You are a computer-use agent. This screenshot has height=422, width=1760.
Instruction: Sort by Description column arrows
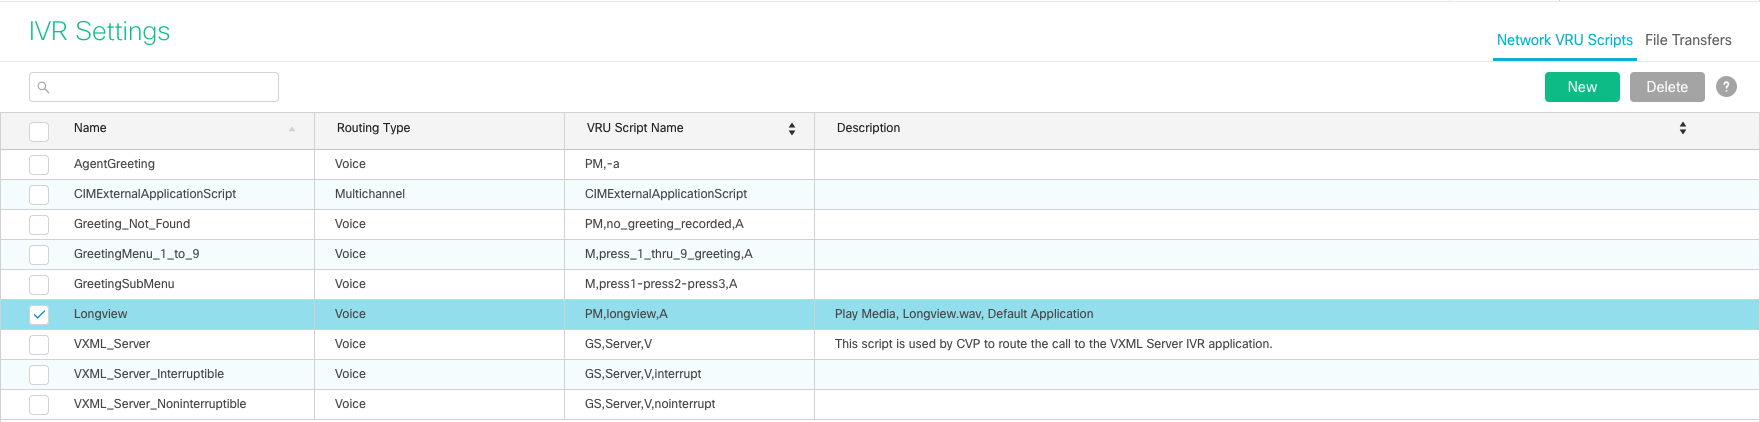[x=1682, y=129]
